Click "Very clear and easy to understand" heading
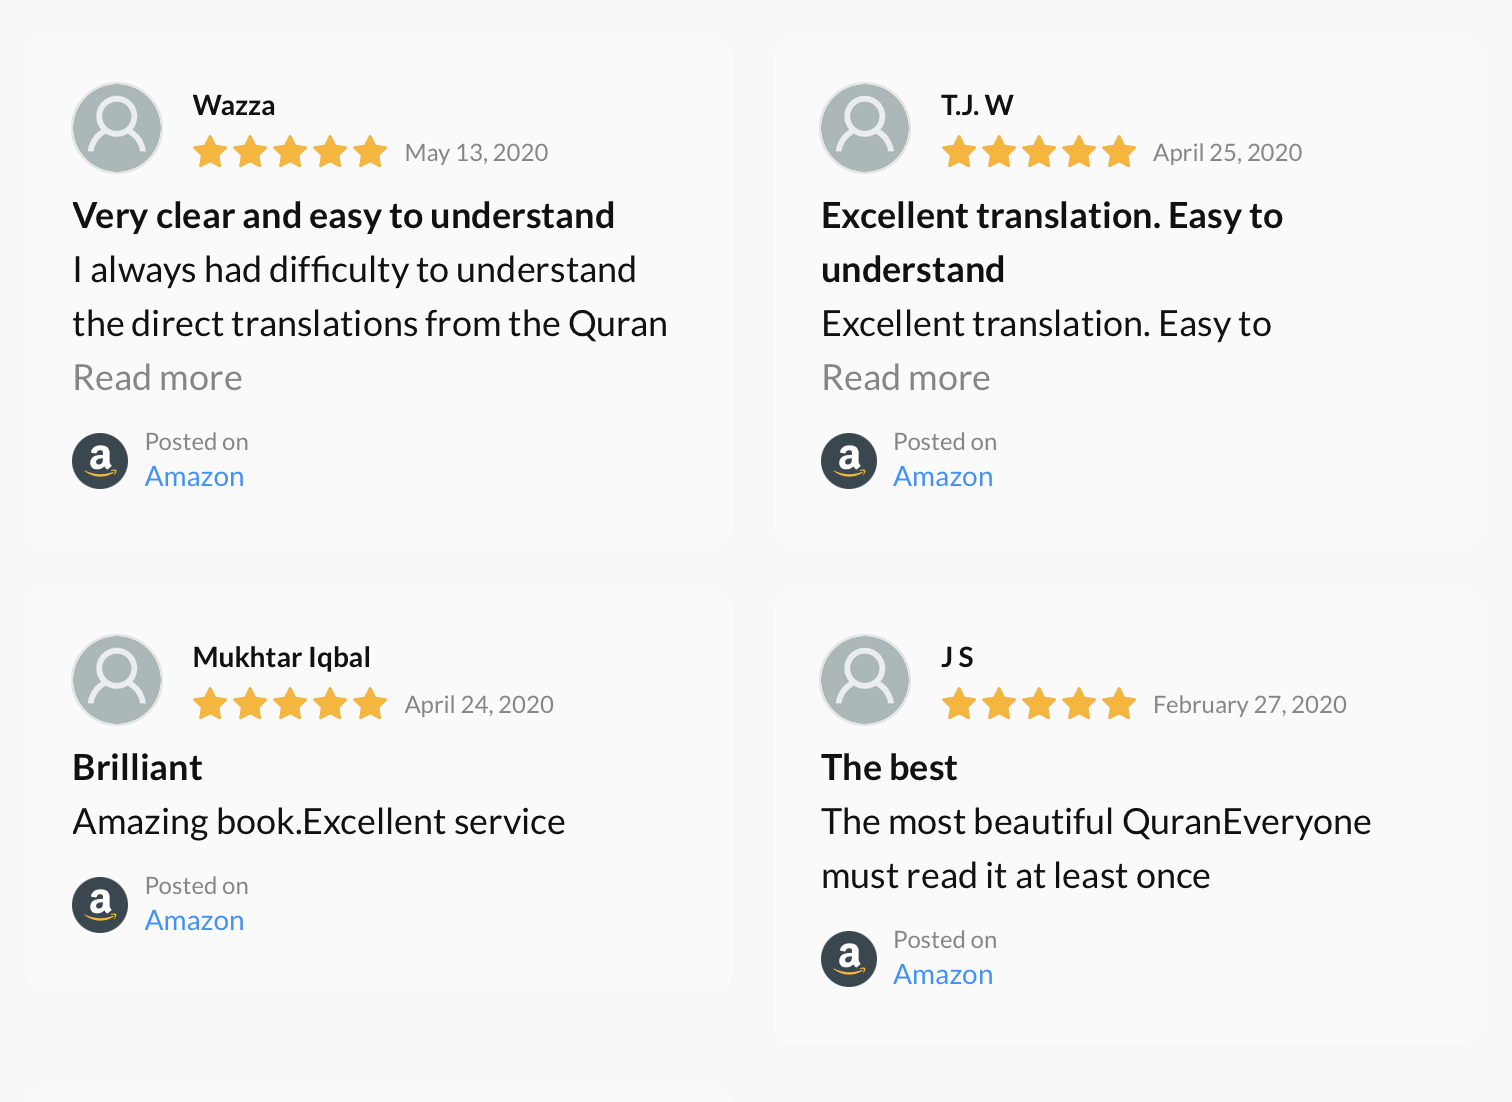1512x1102 pixels. click(x=344, y=216)
